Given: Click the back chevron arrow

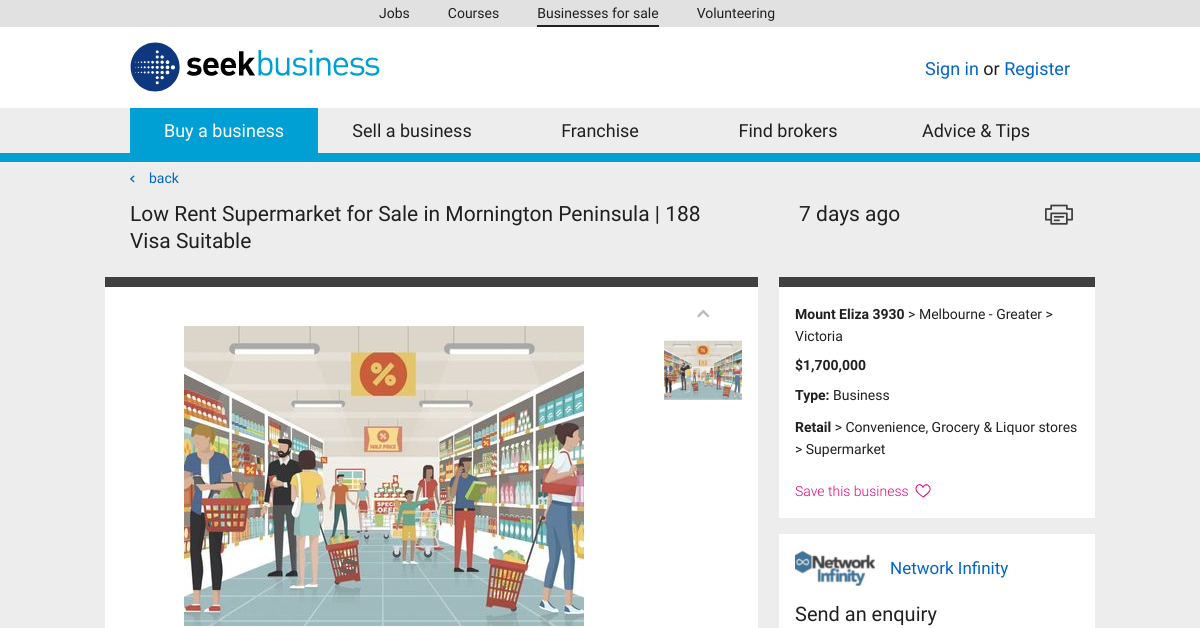Looking at the screenshot, I should tap(131, 178).
